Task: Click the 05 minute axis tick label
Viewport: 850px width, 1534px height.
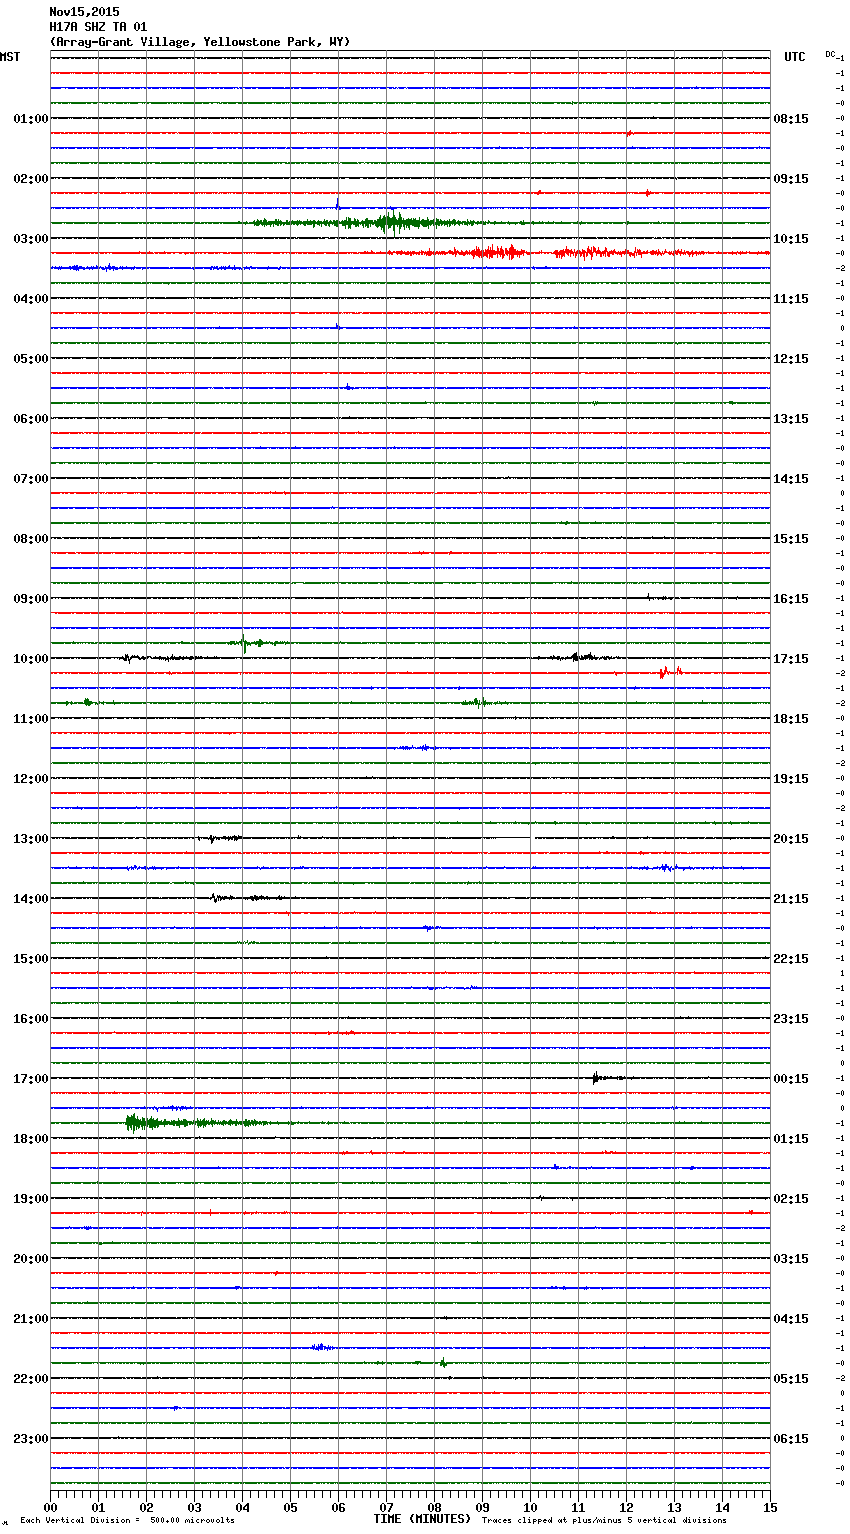Action: (290, 1507)
